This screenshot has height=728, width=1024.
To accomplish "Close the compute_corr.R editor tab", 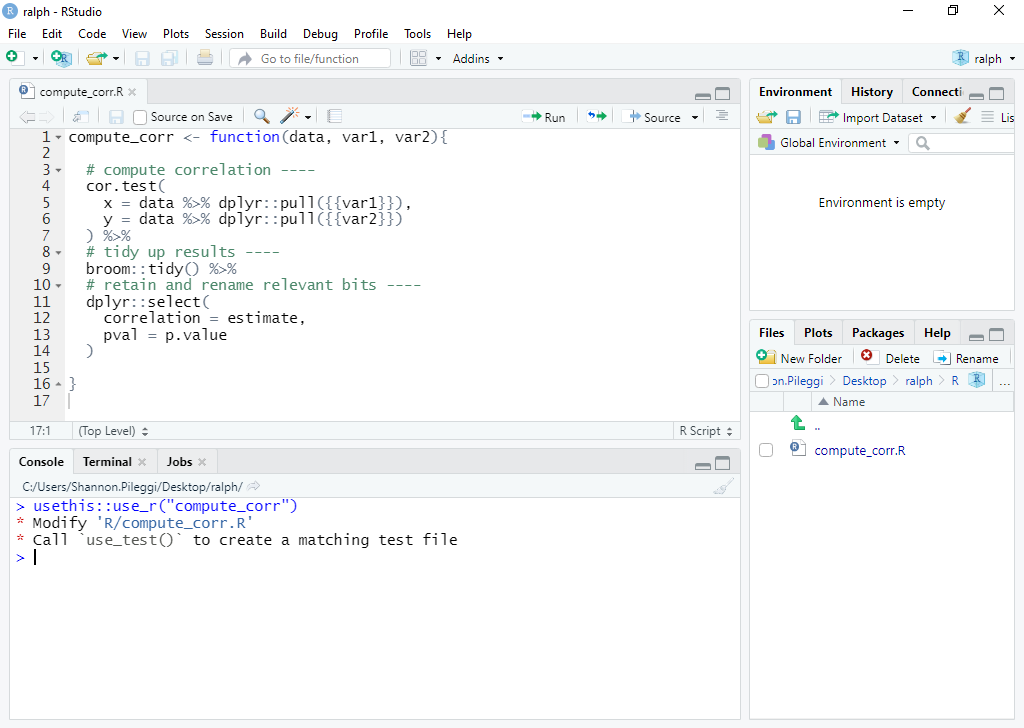I will pyautogui.click(x=132, y=92).
